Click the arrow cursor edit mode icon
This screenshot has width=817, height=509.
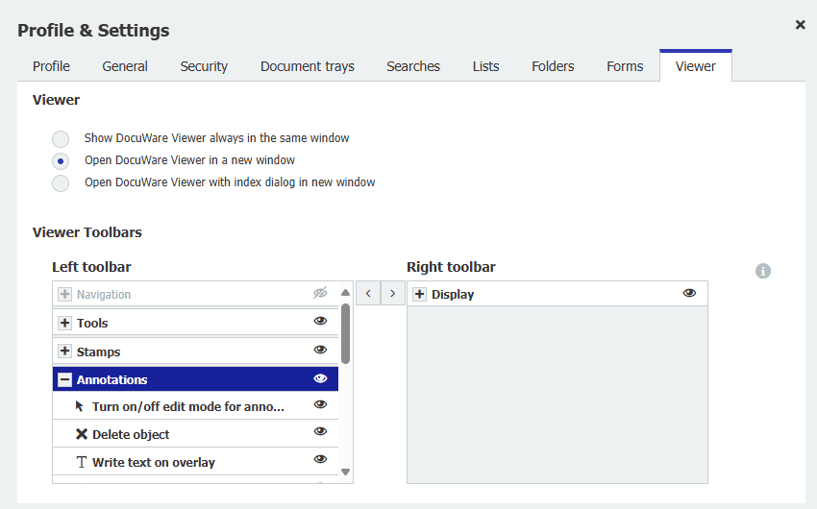[81, 406]
